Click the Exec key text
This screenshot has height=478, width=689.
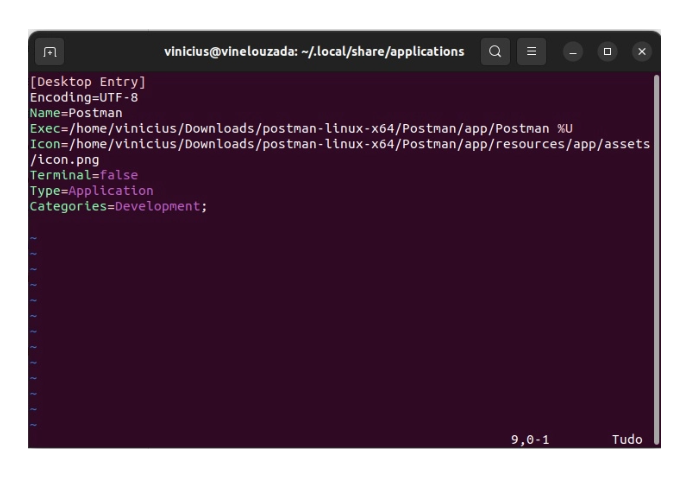(45, 129)
